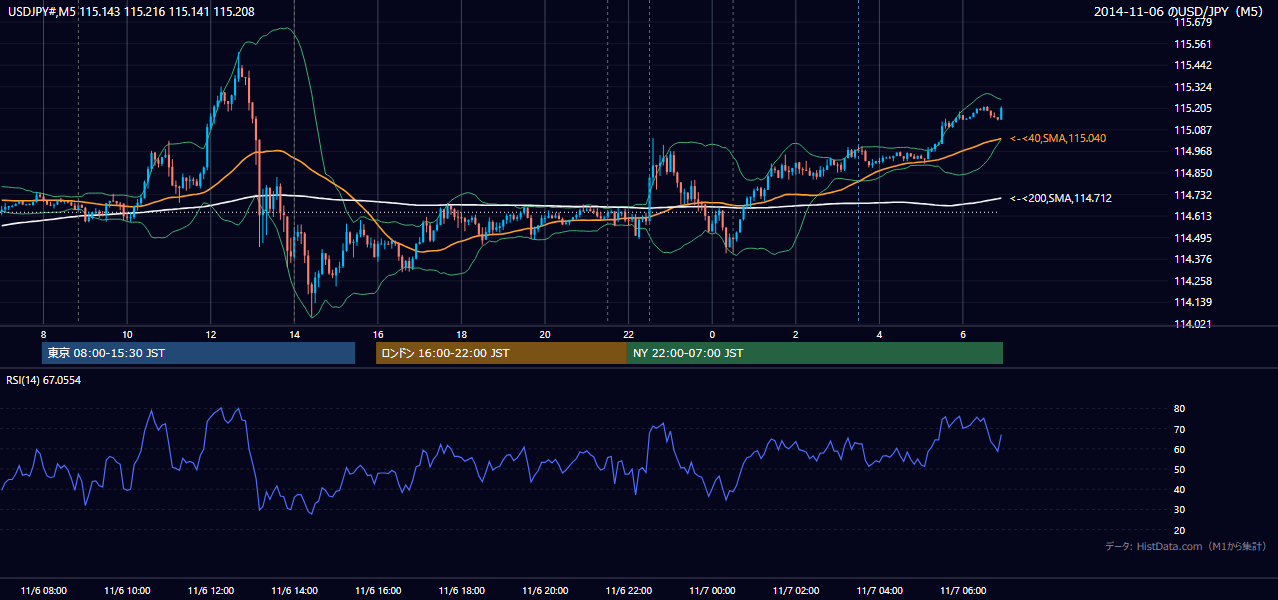Click RSI scale value 30
1278x600 pixels.
[x=1179, y=510]
